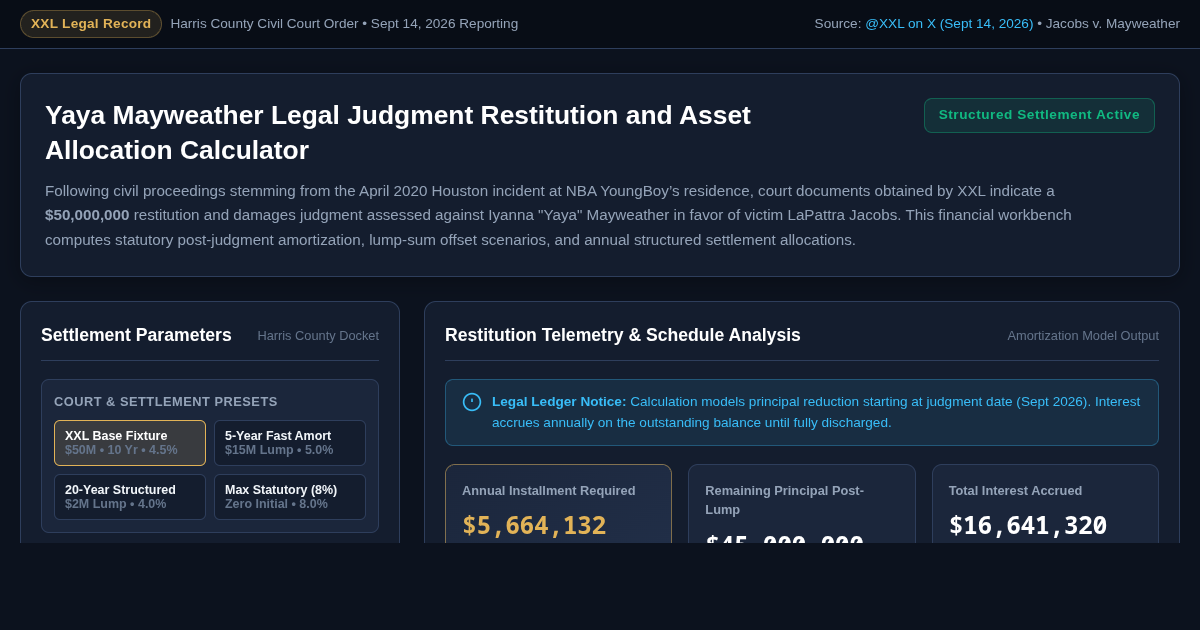Open the @XXL on X source link
Screen dimensions: 1200x630
[949, 24]
